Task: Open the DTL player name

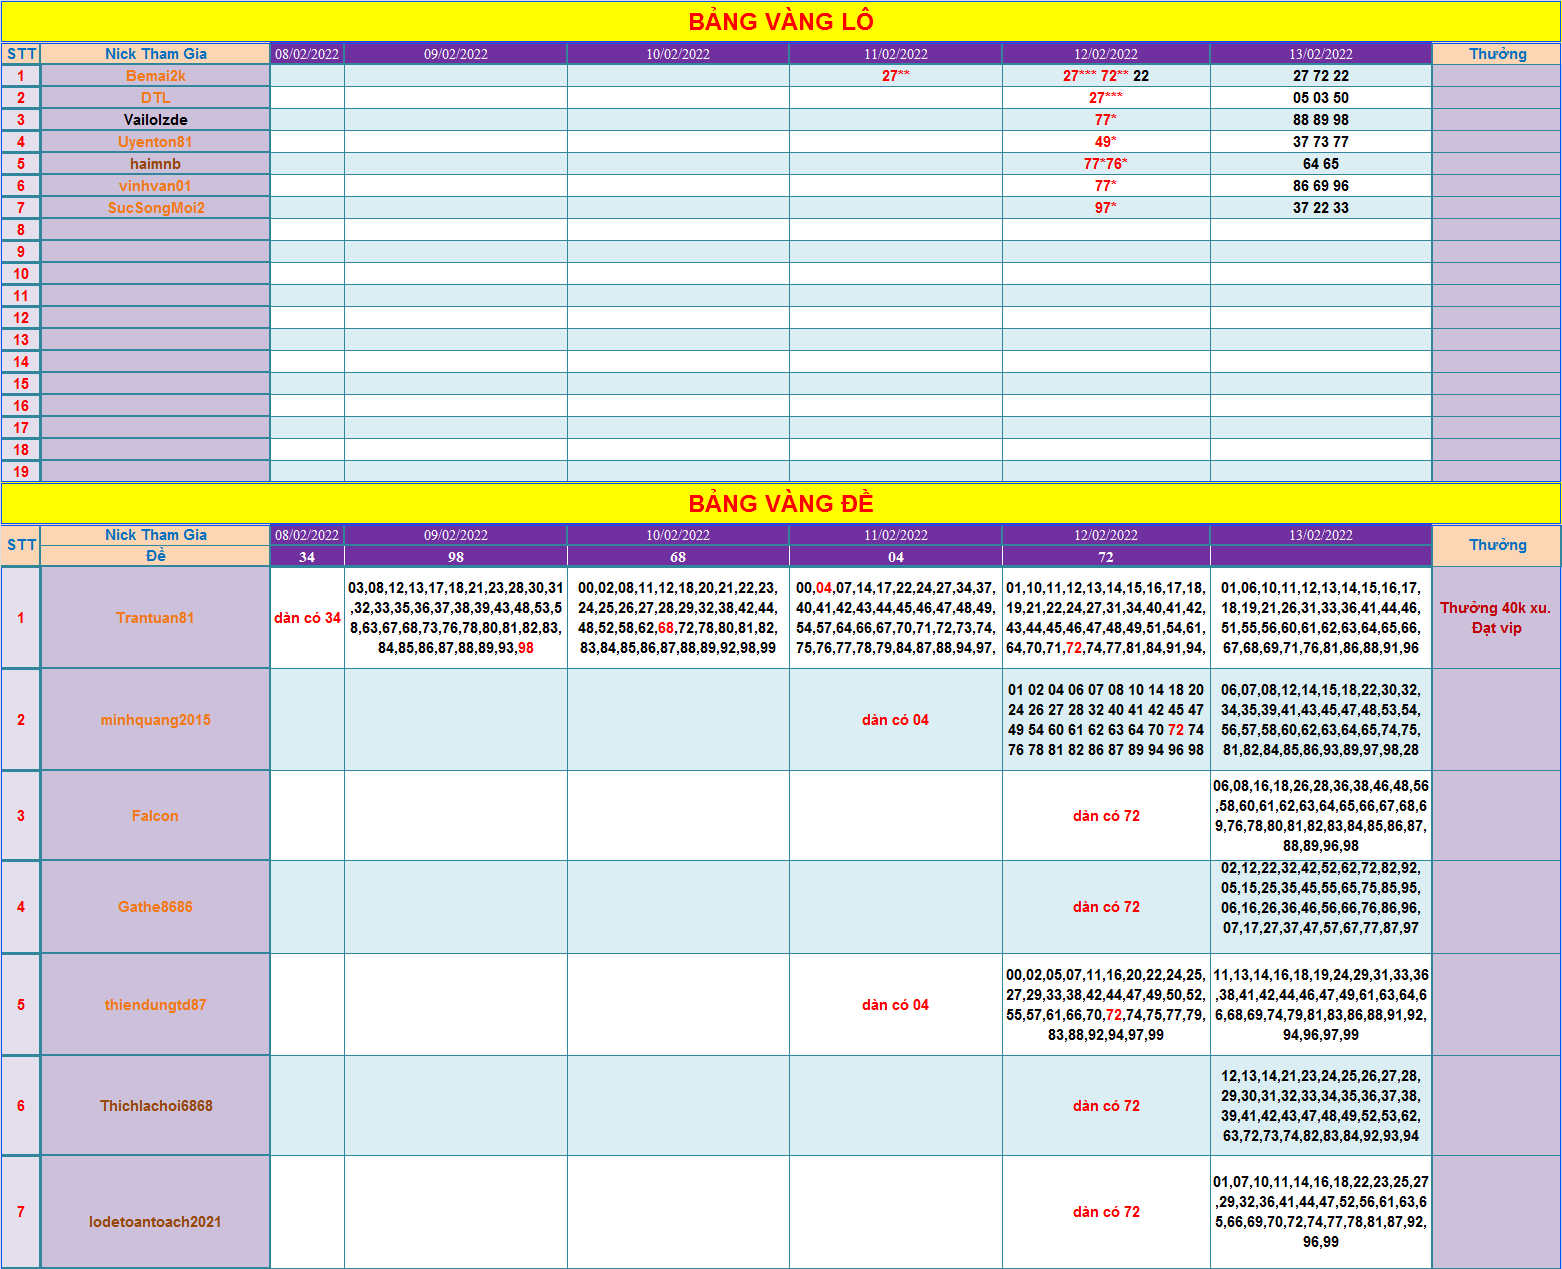Action: coord(155,98)
